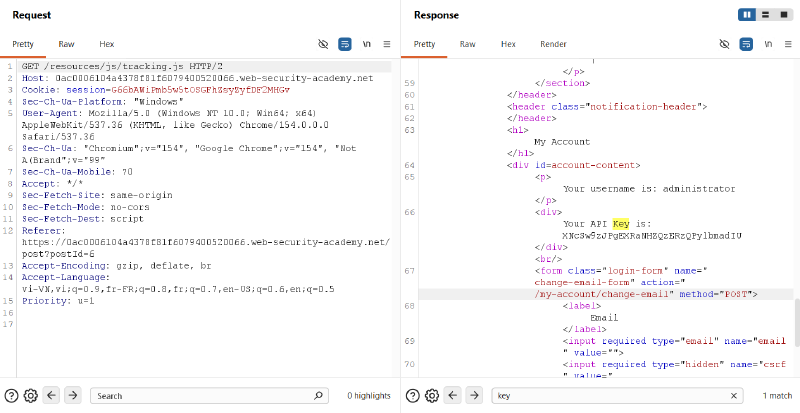
Task: Select side-by-side split layout icon
Action: point(747,15)
